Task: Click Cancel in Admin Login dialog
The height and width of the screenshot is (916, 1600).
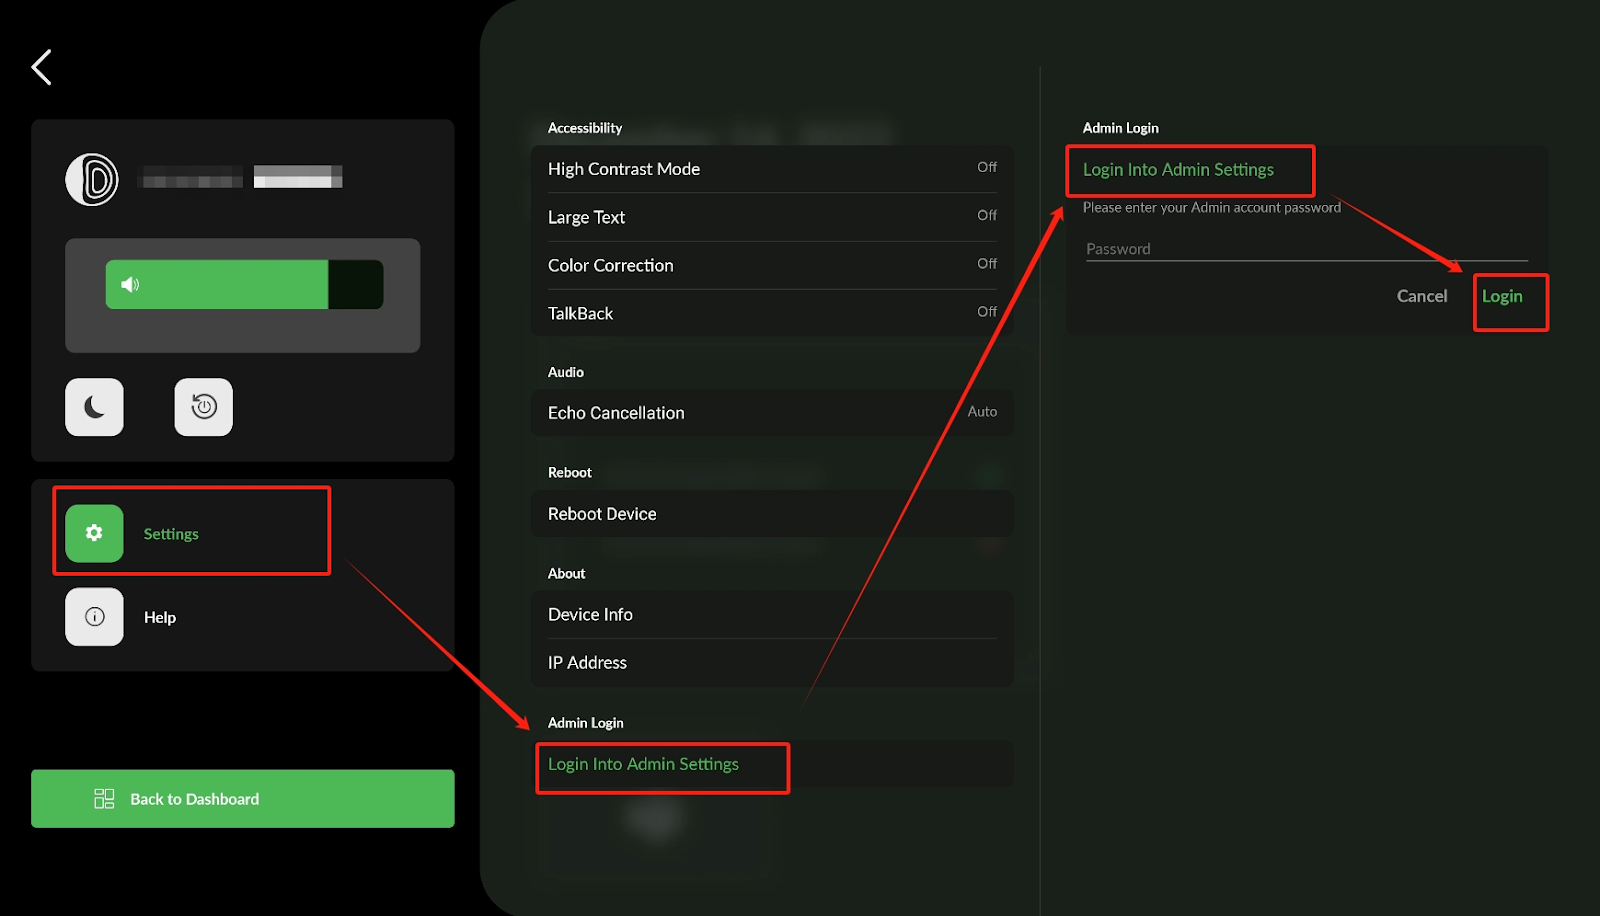Action: (x=1421, y=296)
